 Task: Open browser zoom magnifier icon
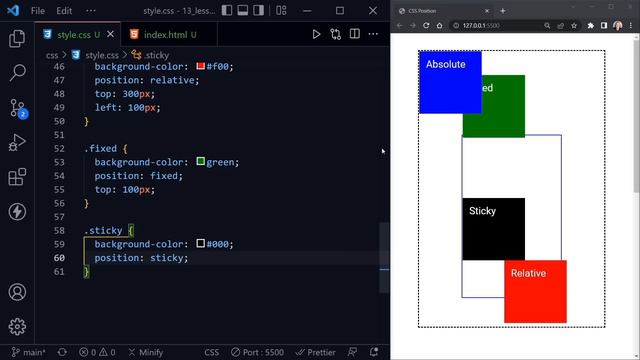pos(547,25)
